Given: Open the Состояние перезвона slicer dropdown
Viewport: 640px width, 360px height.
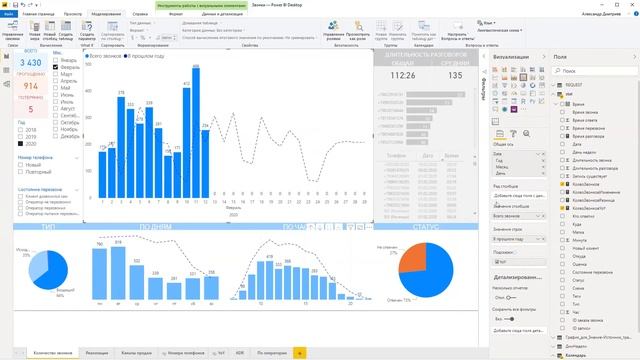Looking at the screenshot, I should (76, 190).
